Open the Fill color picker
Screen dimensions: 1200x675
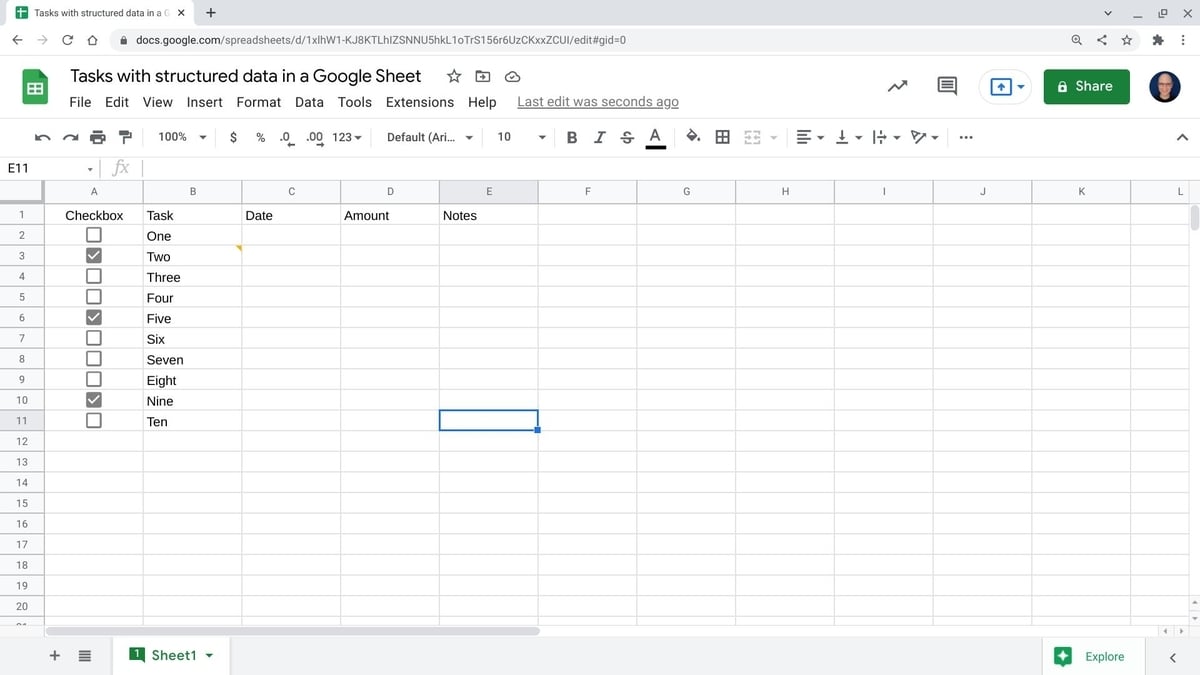click(692, 137)
